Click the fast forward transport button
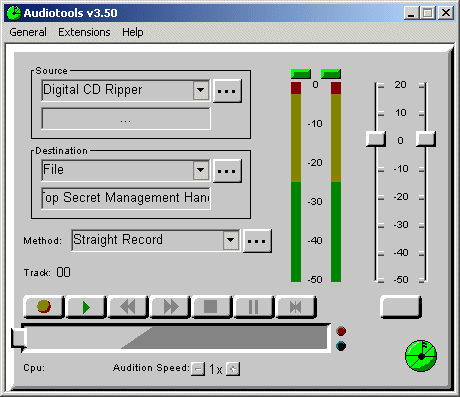This screenshot has height=397, width=460. 170,307
